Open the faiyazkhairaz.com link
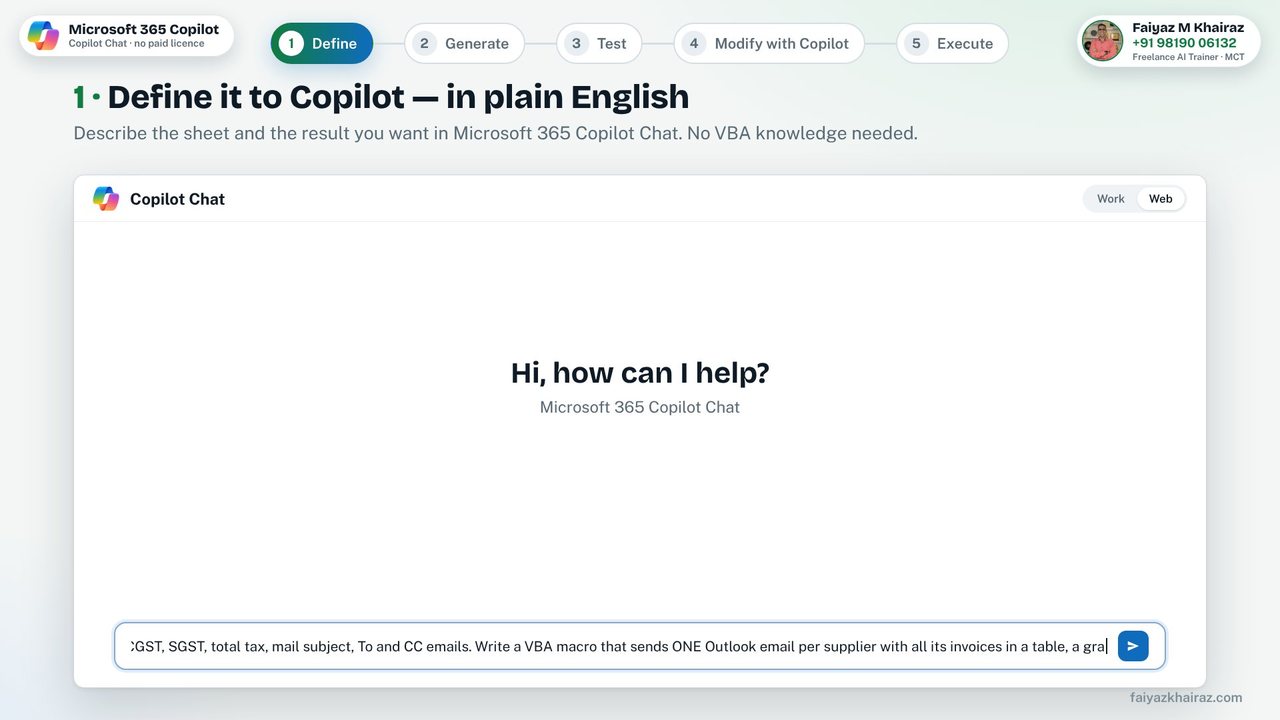Image resolution: width=1280 pixels, height=720 pixels. (1186, 697)
